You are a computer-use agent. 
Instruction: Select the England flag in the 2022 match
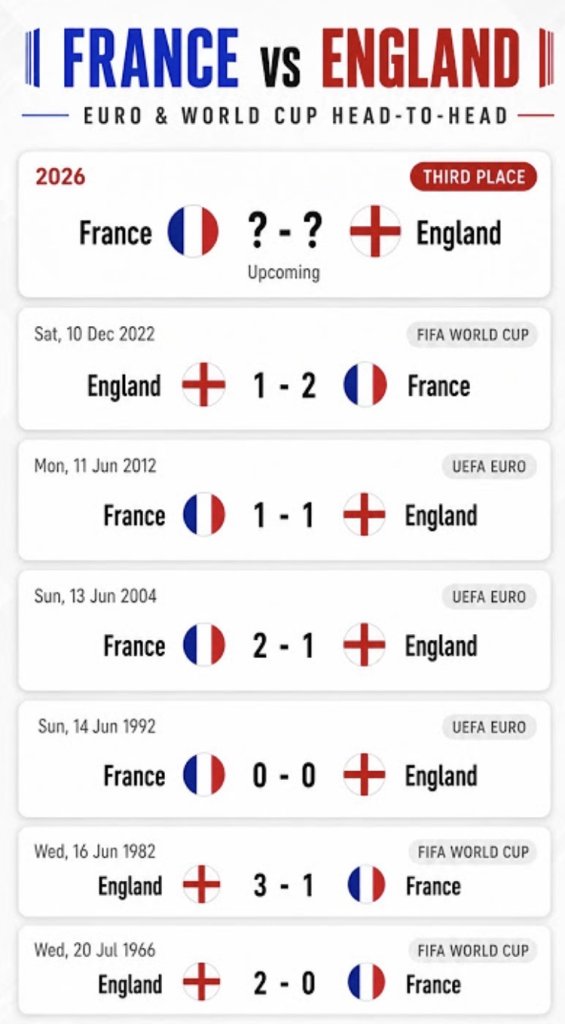pyautogui.click(x=204, y=385)
